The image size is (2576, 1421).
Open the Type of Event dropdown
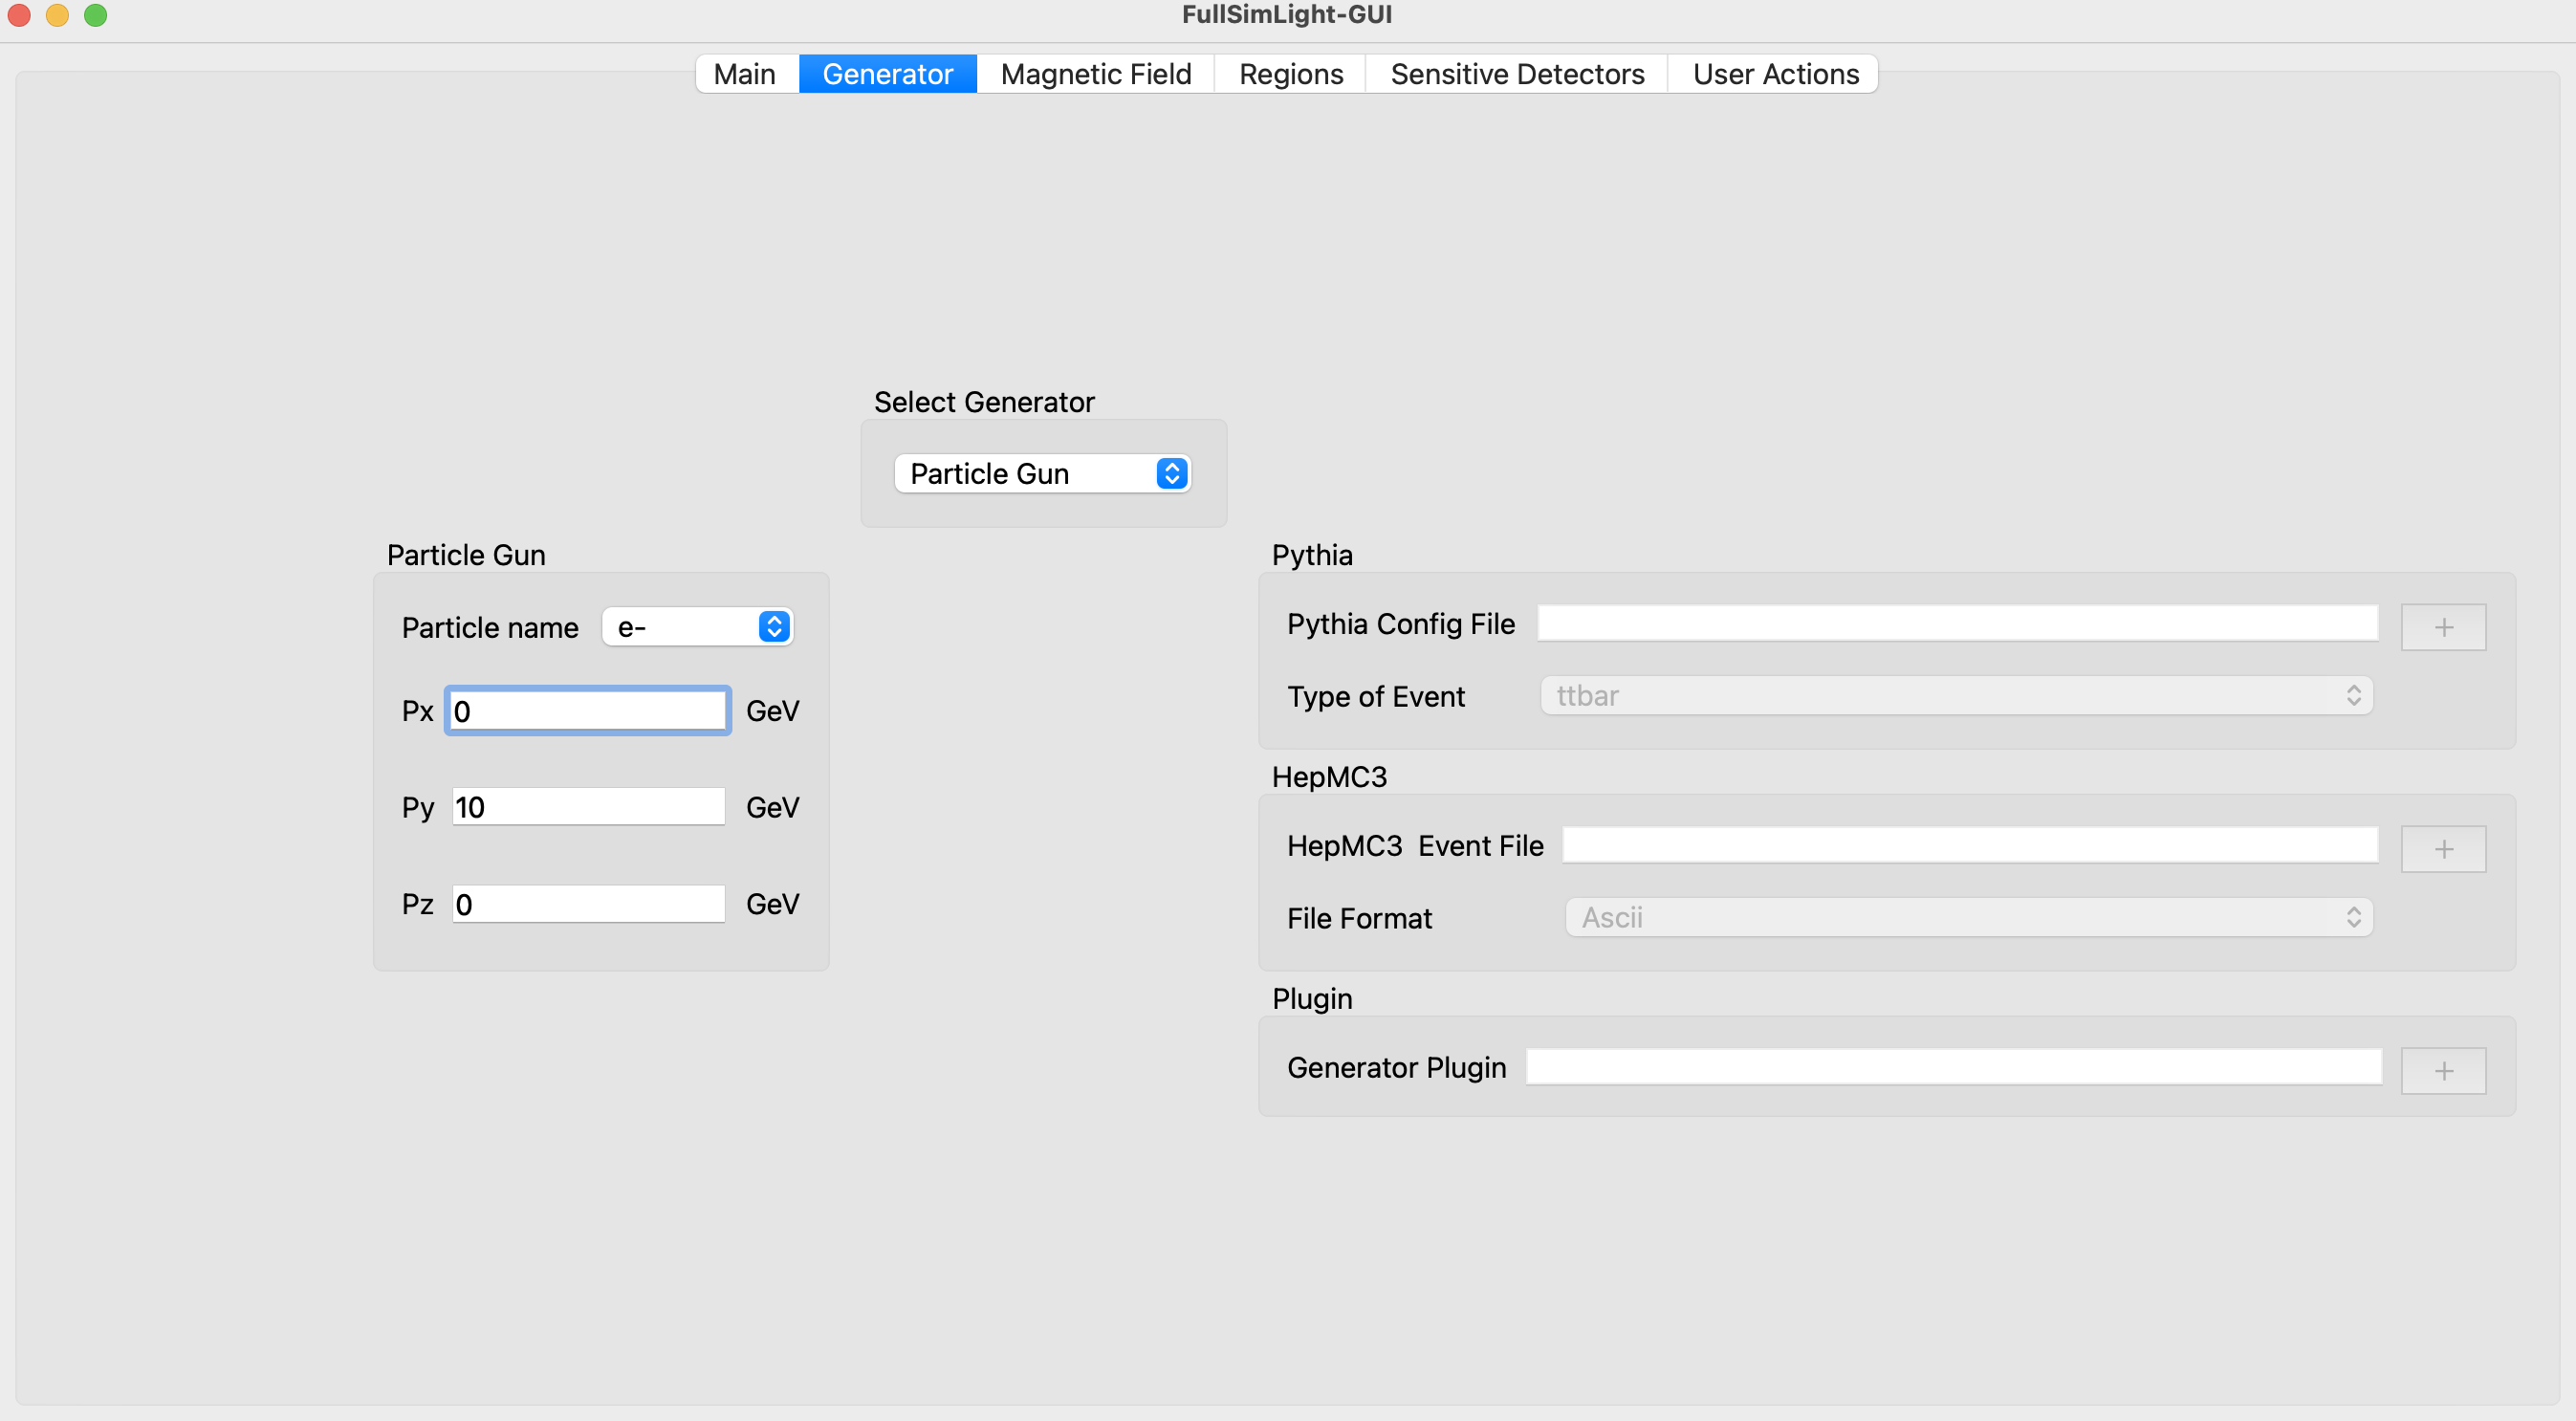pyautogui.click(x=1956, y=696)
